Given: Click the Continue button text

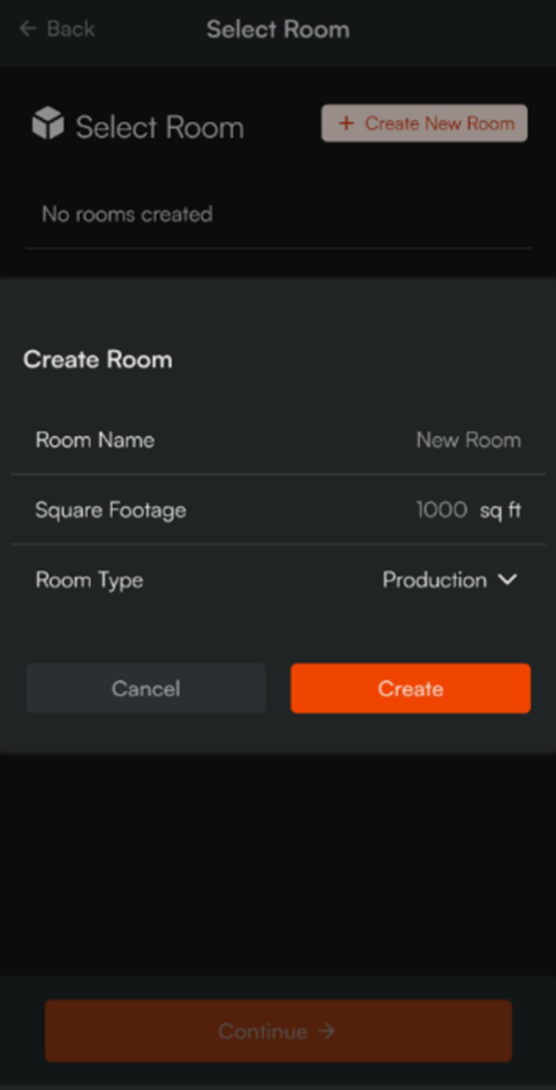Looking at the screenshot, I should [x=263, y=1031].
